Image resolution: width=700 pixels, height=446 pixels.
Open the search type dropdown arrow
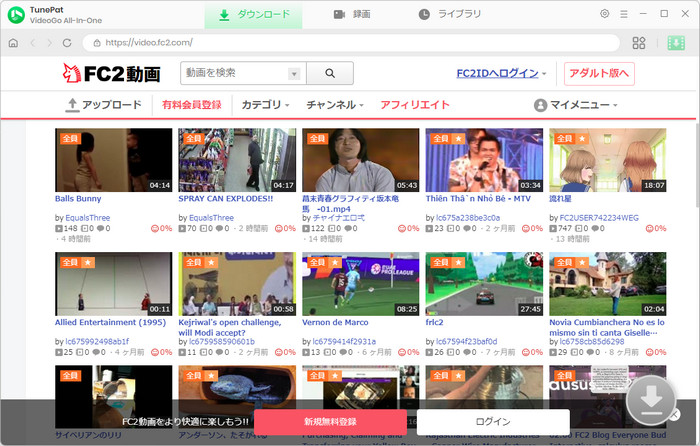(294, 74)
